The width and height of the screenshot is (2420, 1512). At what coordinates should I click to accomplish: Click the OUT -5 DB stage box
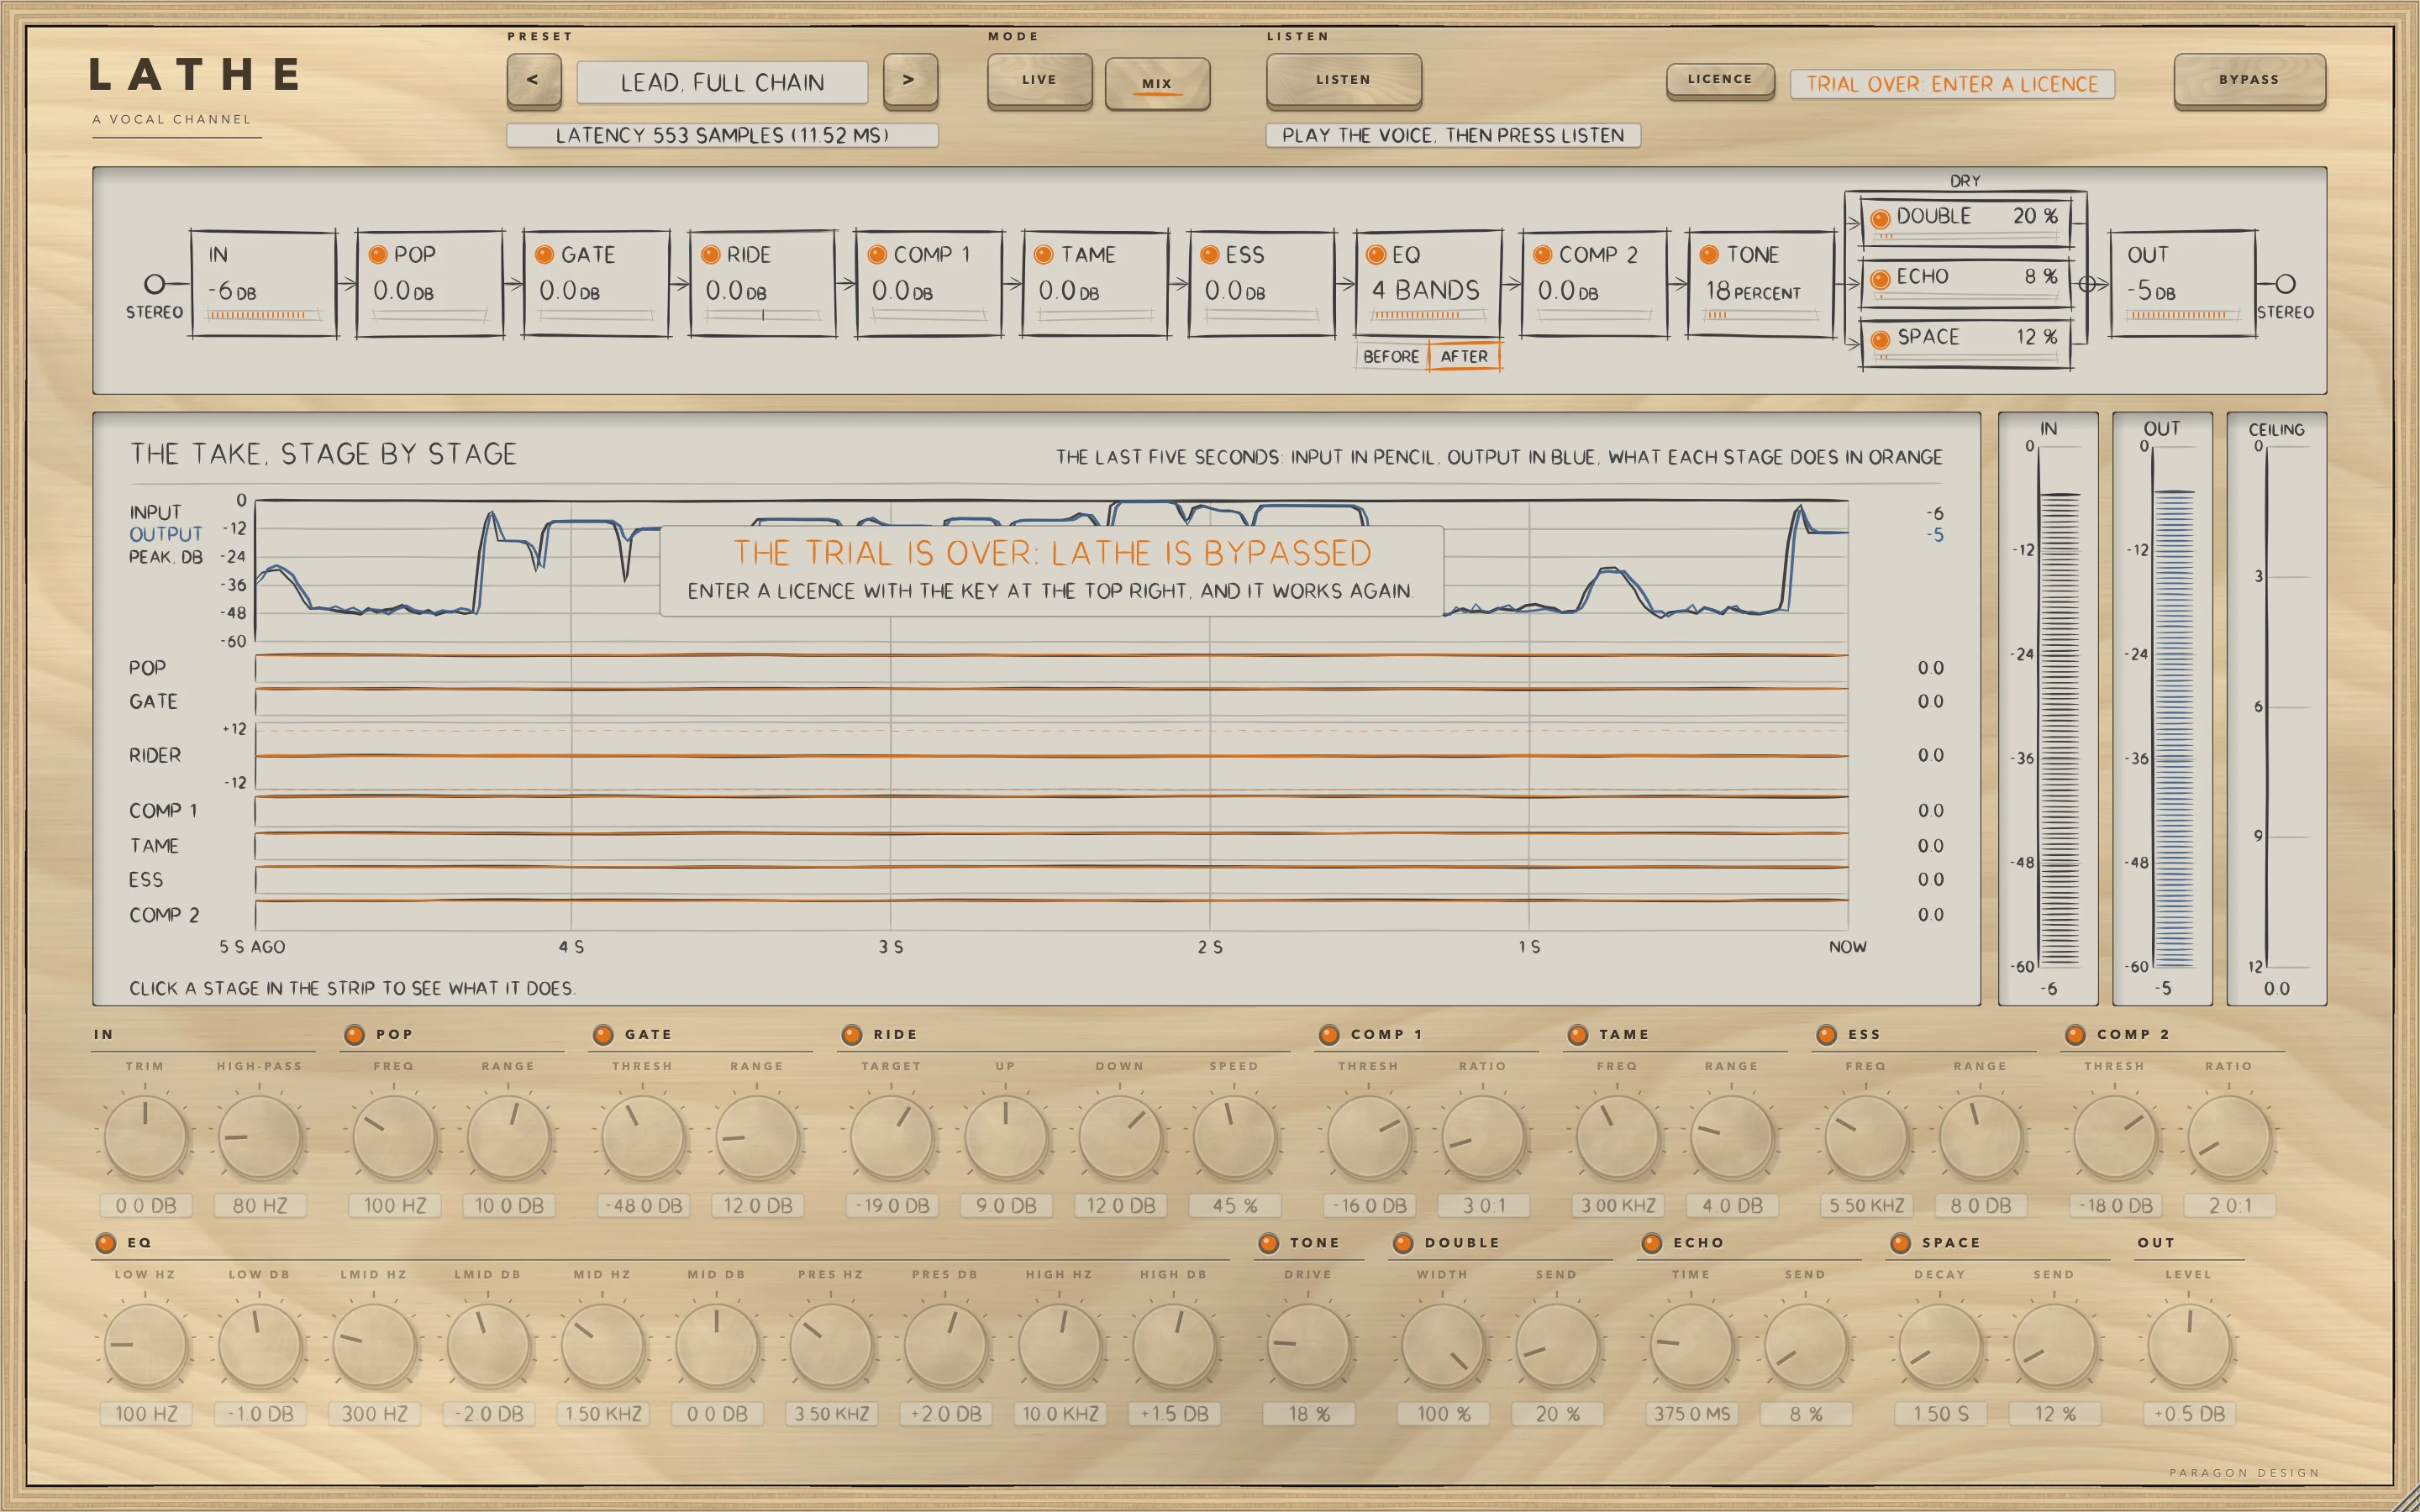[2183, 284]
